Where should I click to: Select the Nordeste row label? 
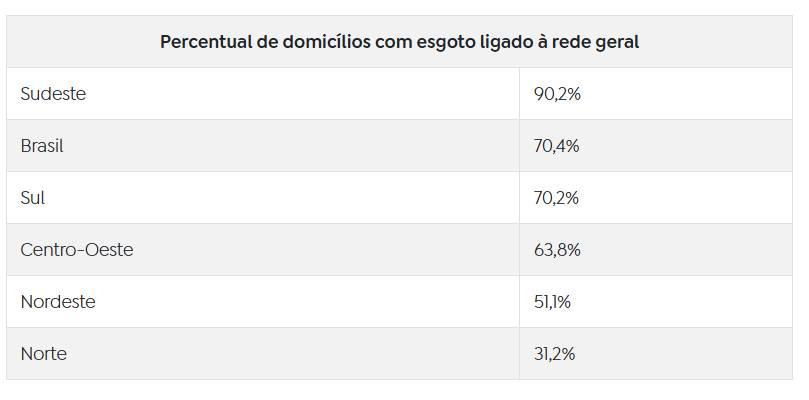(x=58, y=302)
